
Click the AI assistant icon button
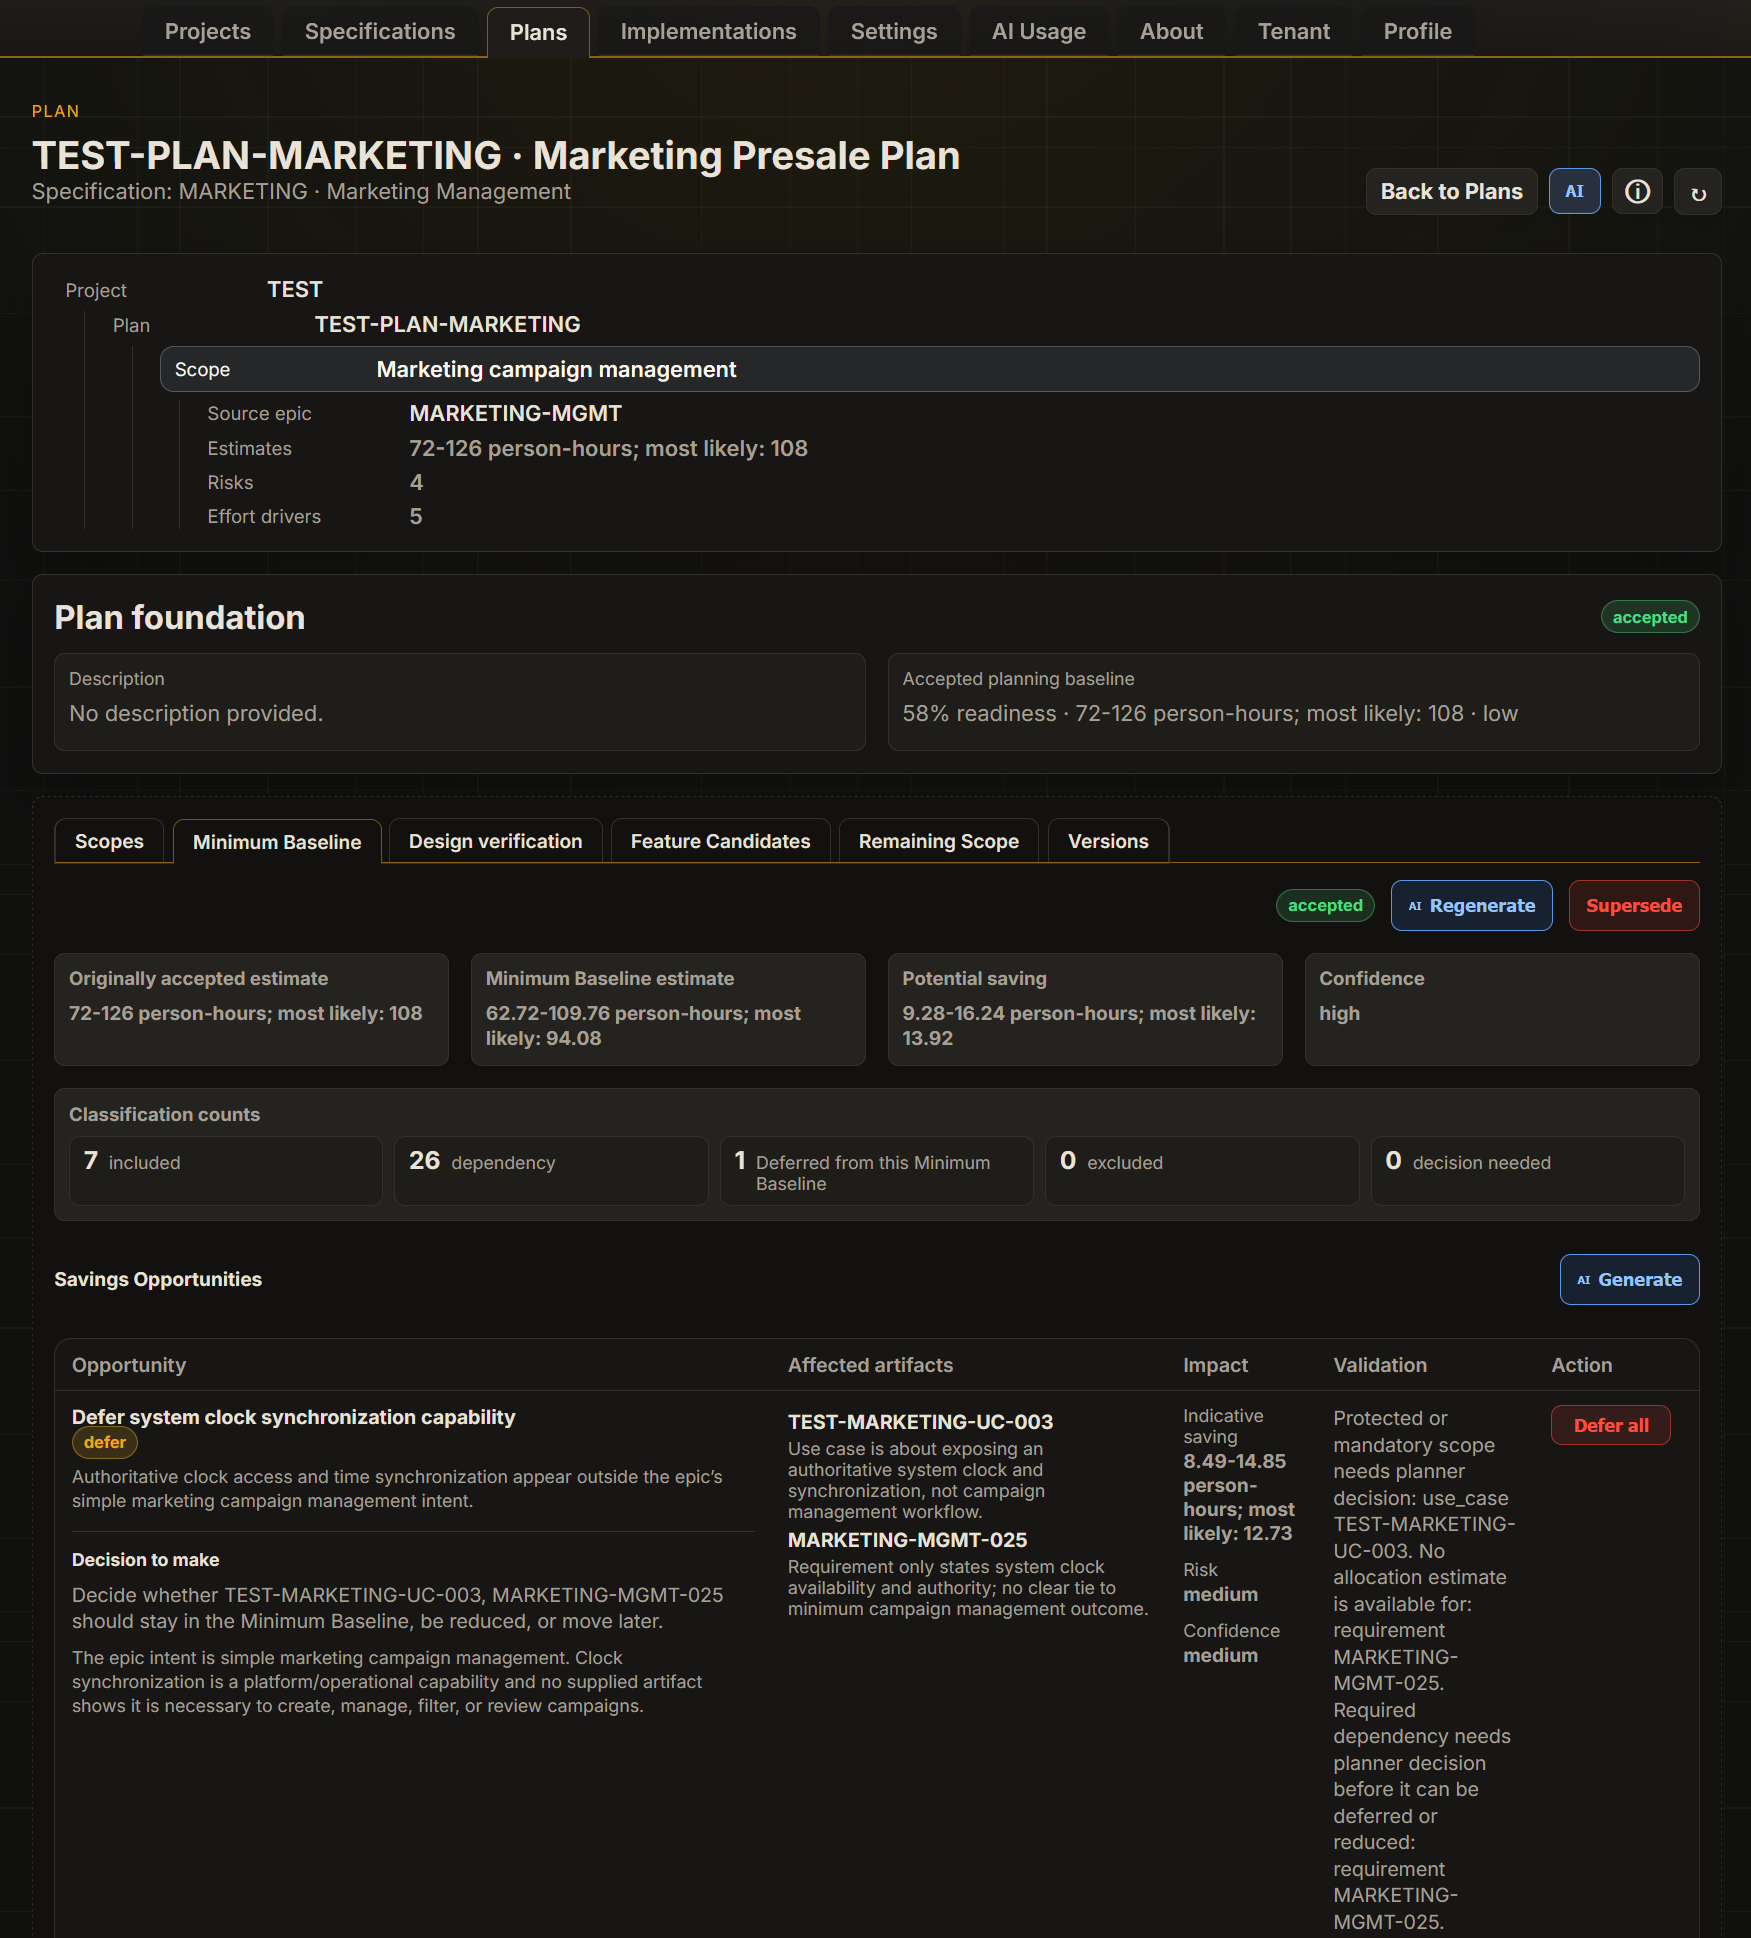[1574, 191]
